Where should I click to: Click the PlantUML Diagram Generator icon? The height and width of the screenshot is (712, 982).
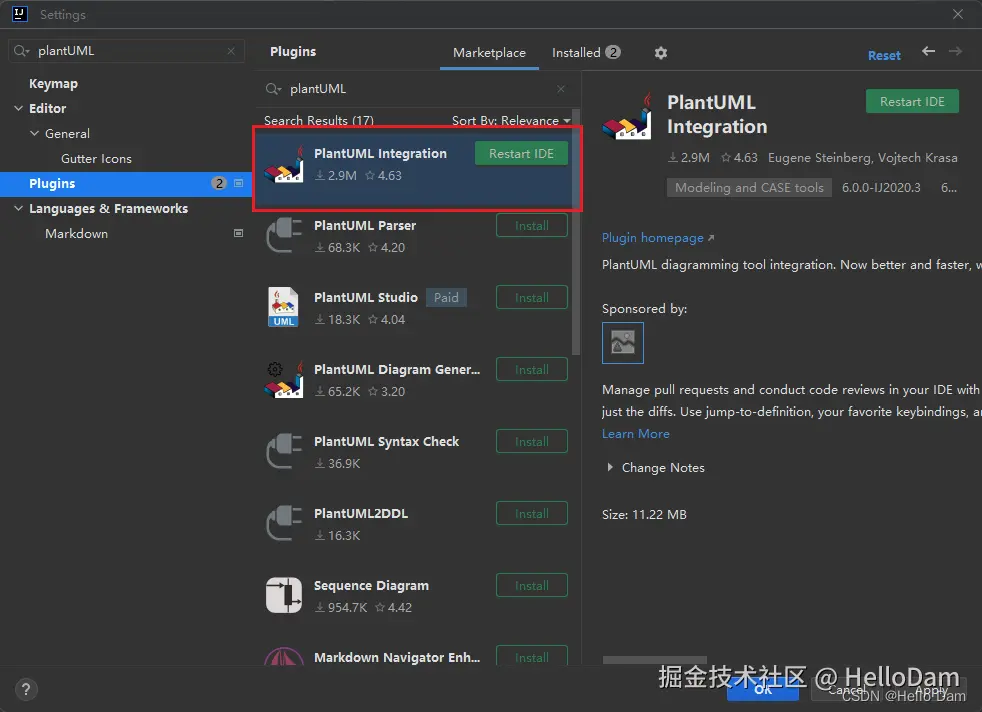(x=284, y=379)
